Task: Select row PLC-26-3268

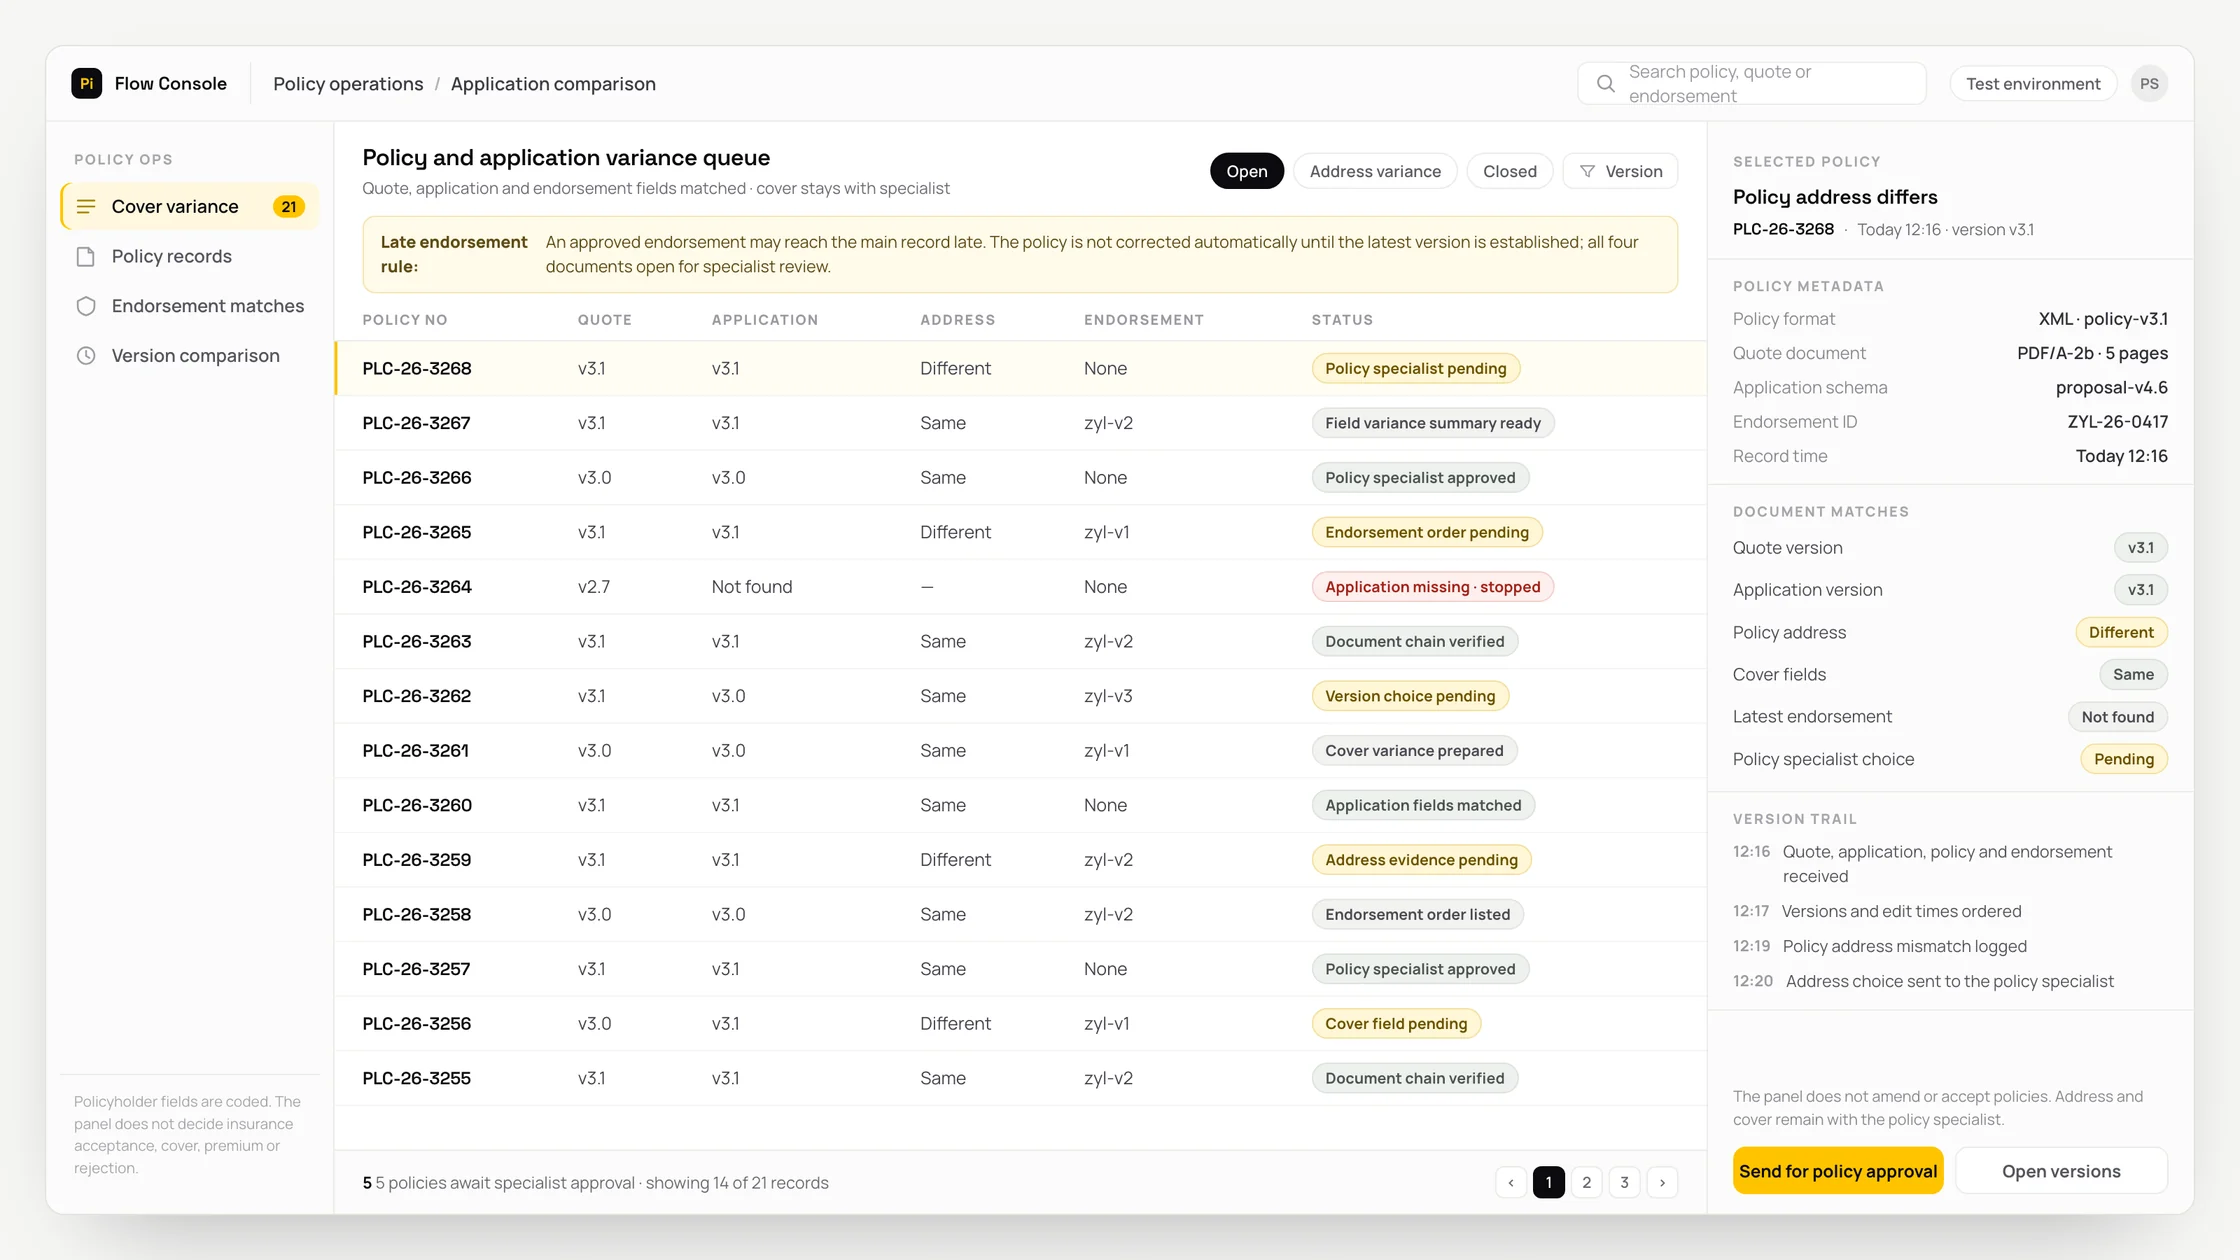Action: [x=1020, y=369]
